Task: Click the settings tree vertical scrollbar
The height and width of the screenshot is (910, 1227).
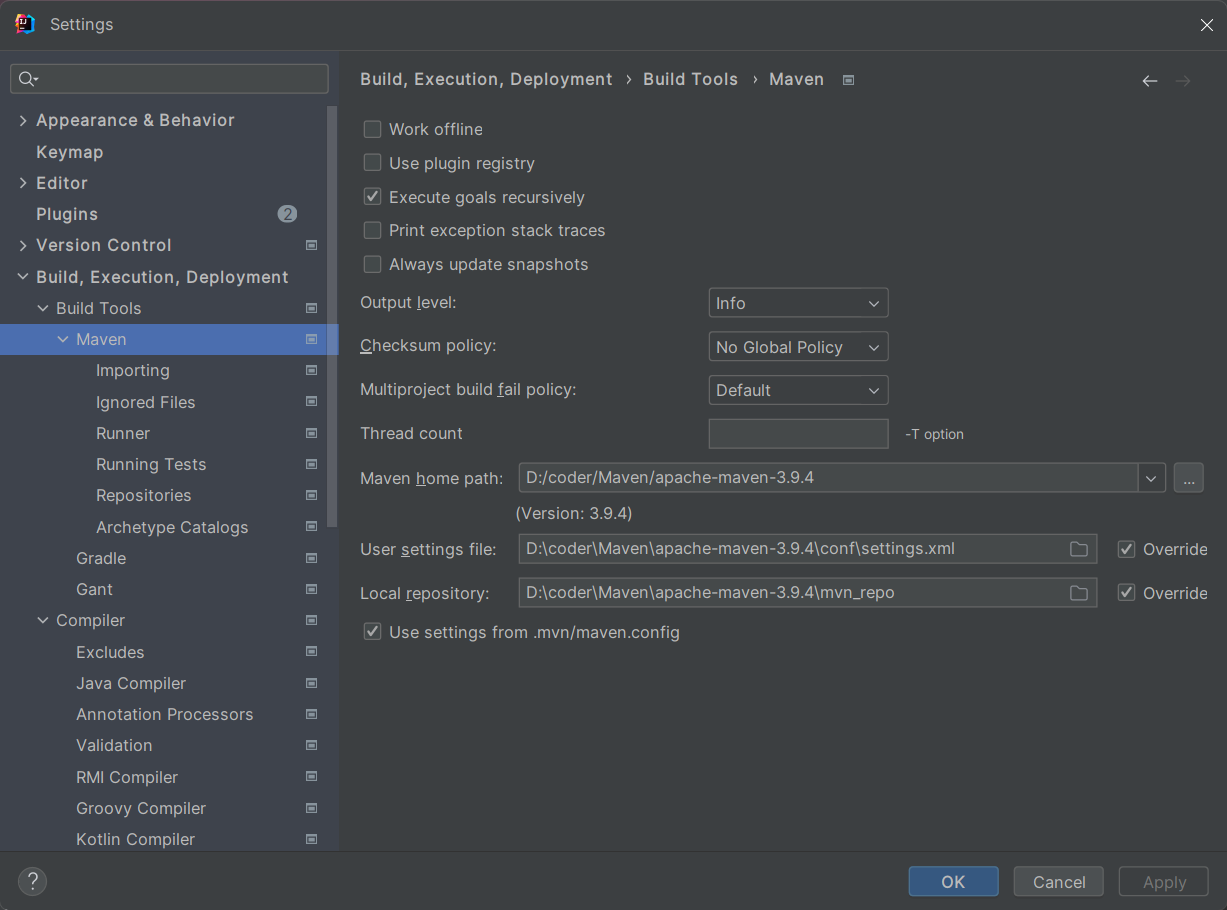Action: click(333, 315)
